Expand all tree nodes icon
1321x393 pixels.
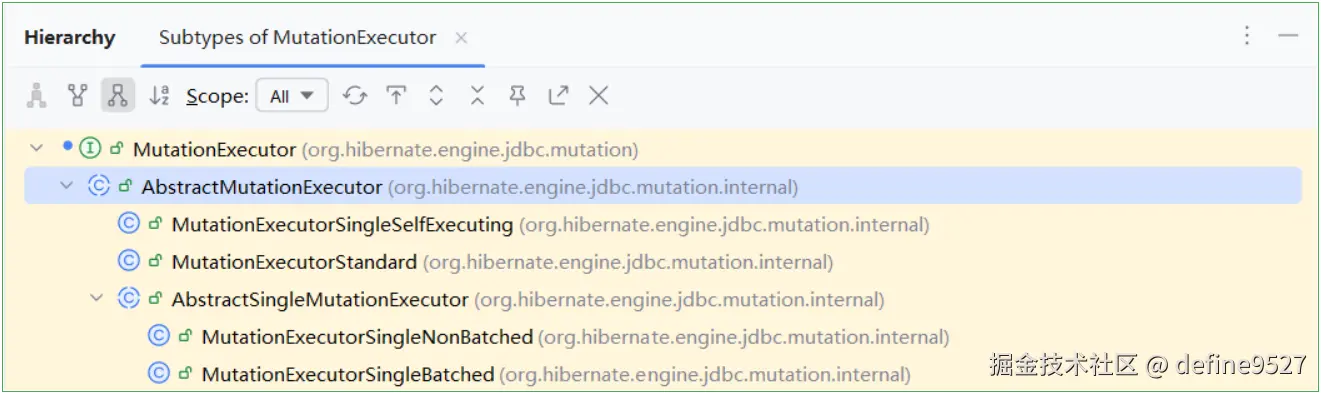click(436, 96)
